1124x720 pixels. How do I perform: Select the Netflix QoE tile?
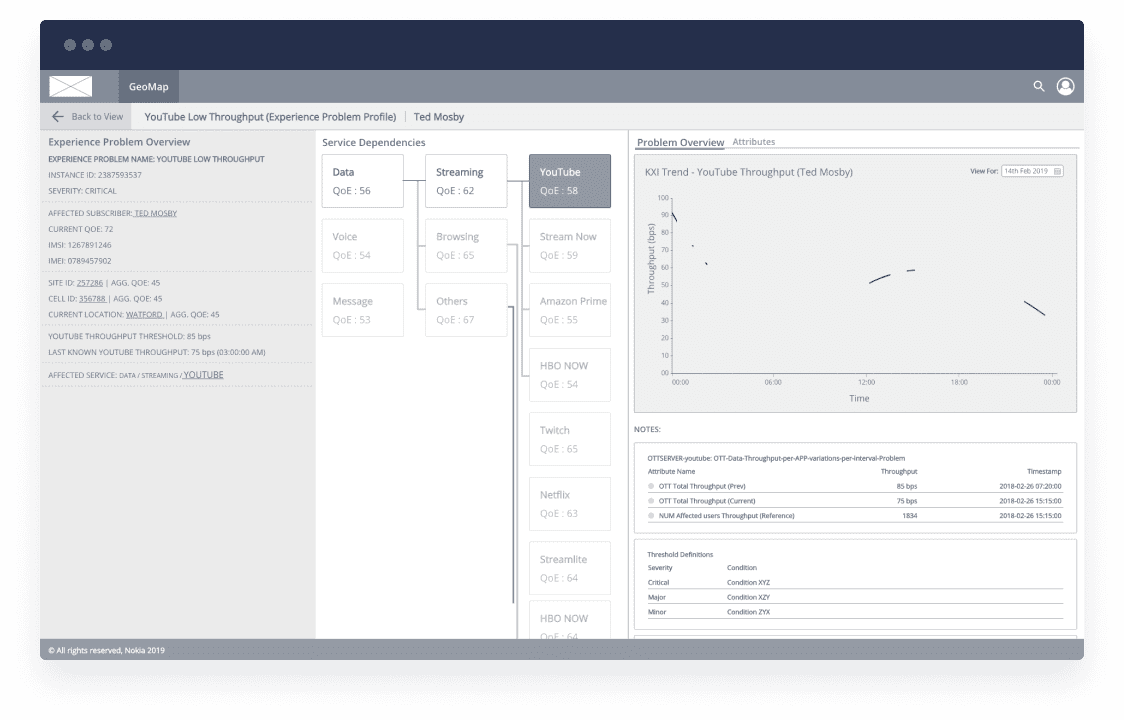point(570,503)
